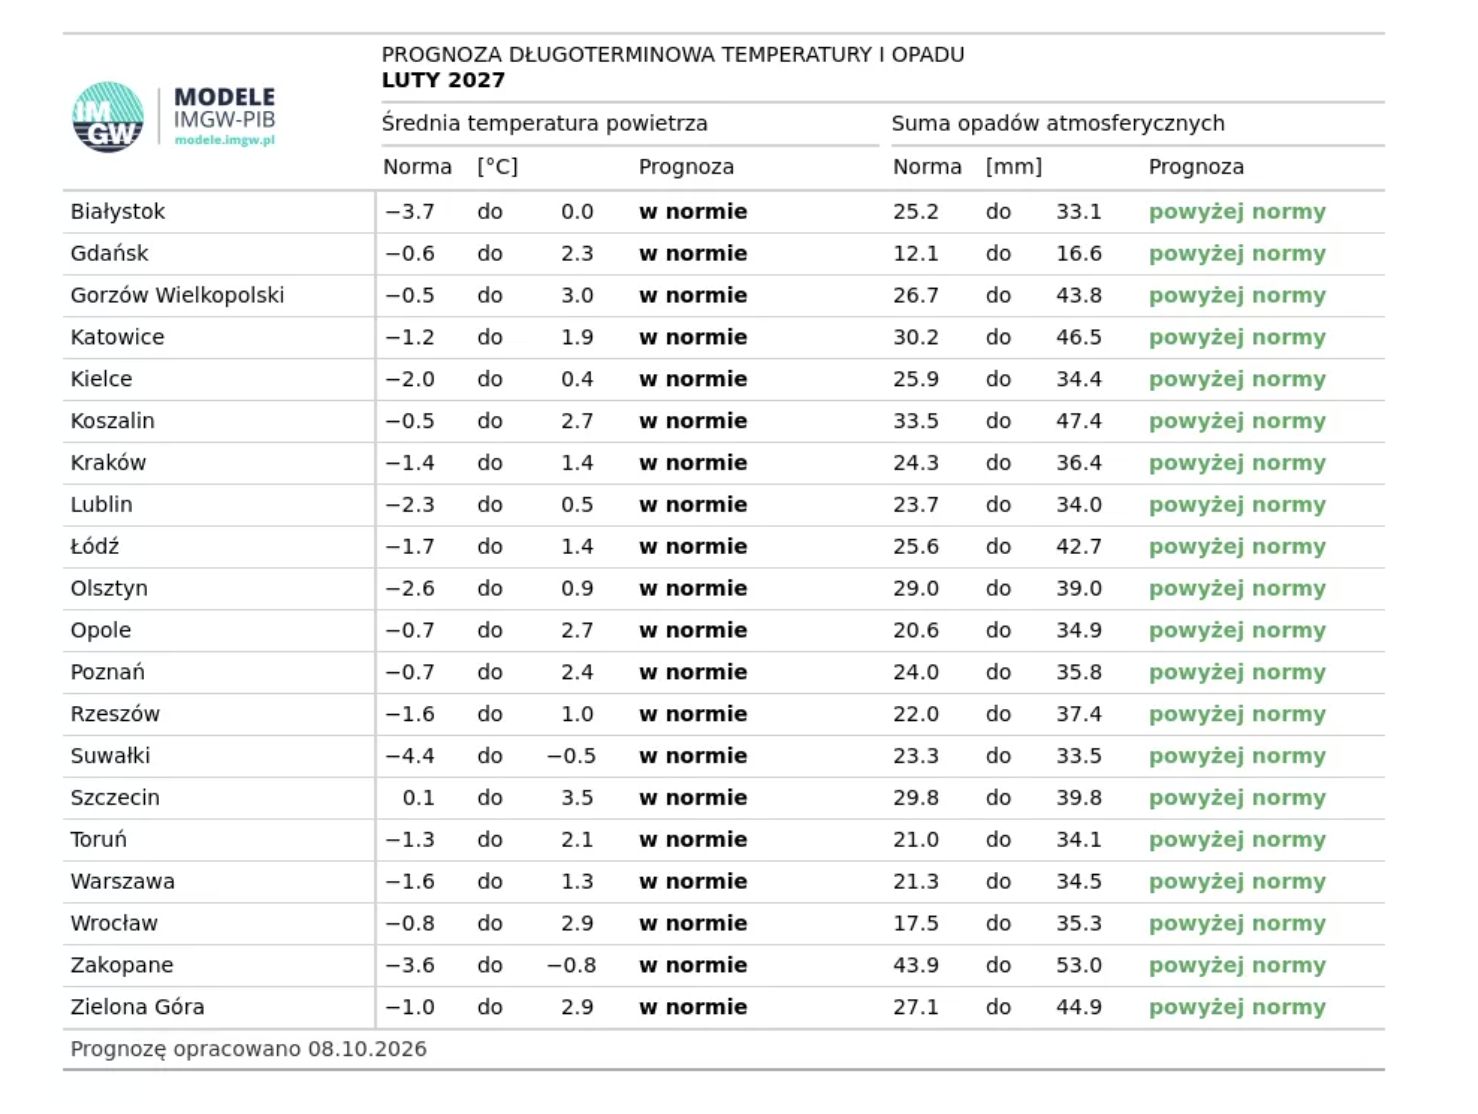Select the Suwałki city name
Screen dimensions: 1478x1114
point(110,757)
